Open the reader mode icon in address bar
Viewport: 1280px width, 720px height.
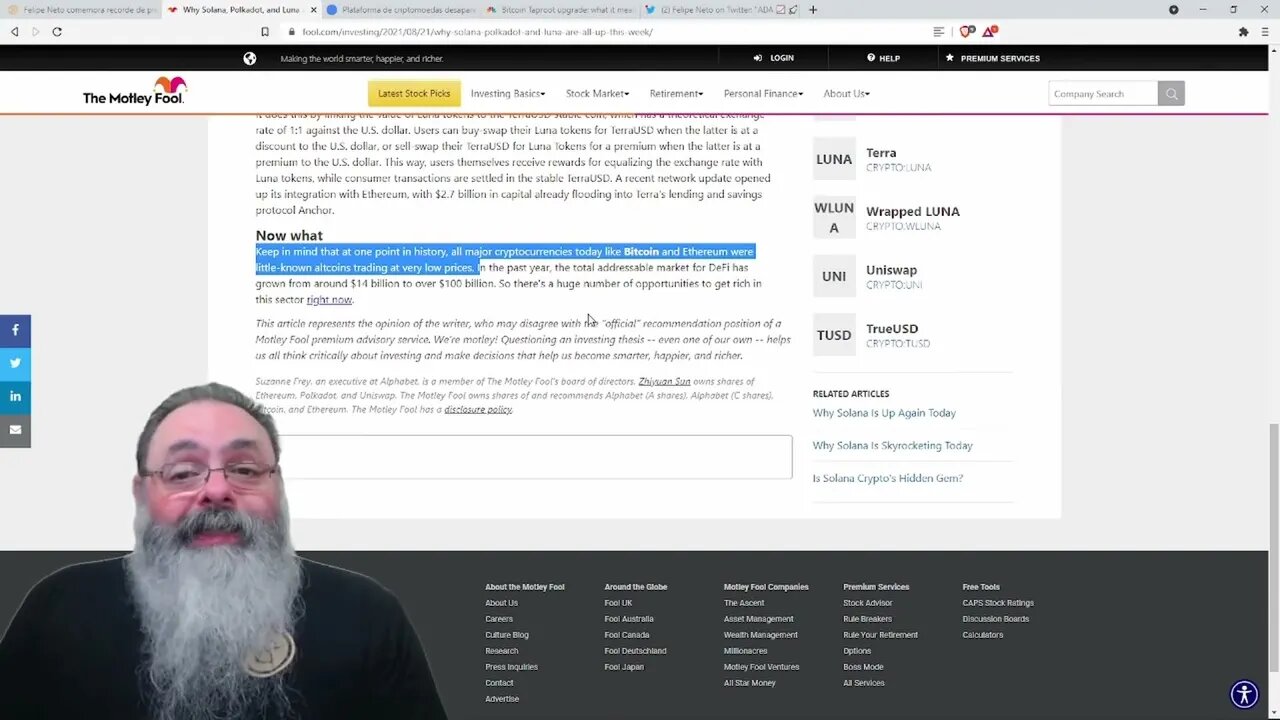(938, 32)
